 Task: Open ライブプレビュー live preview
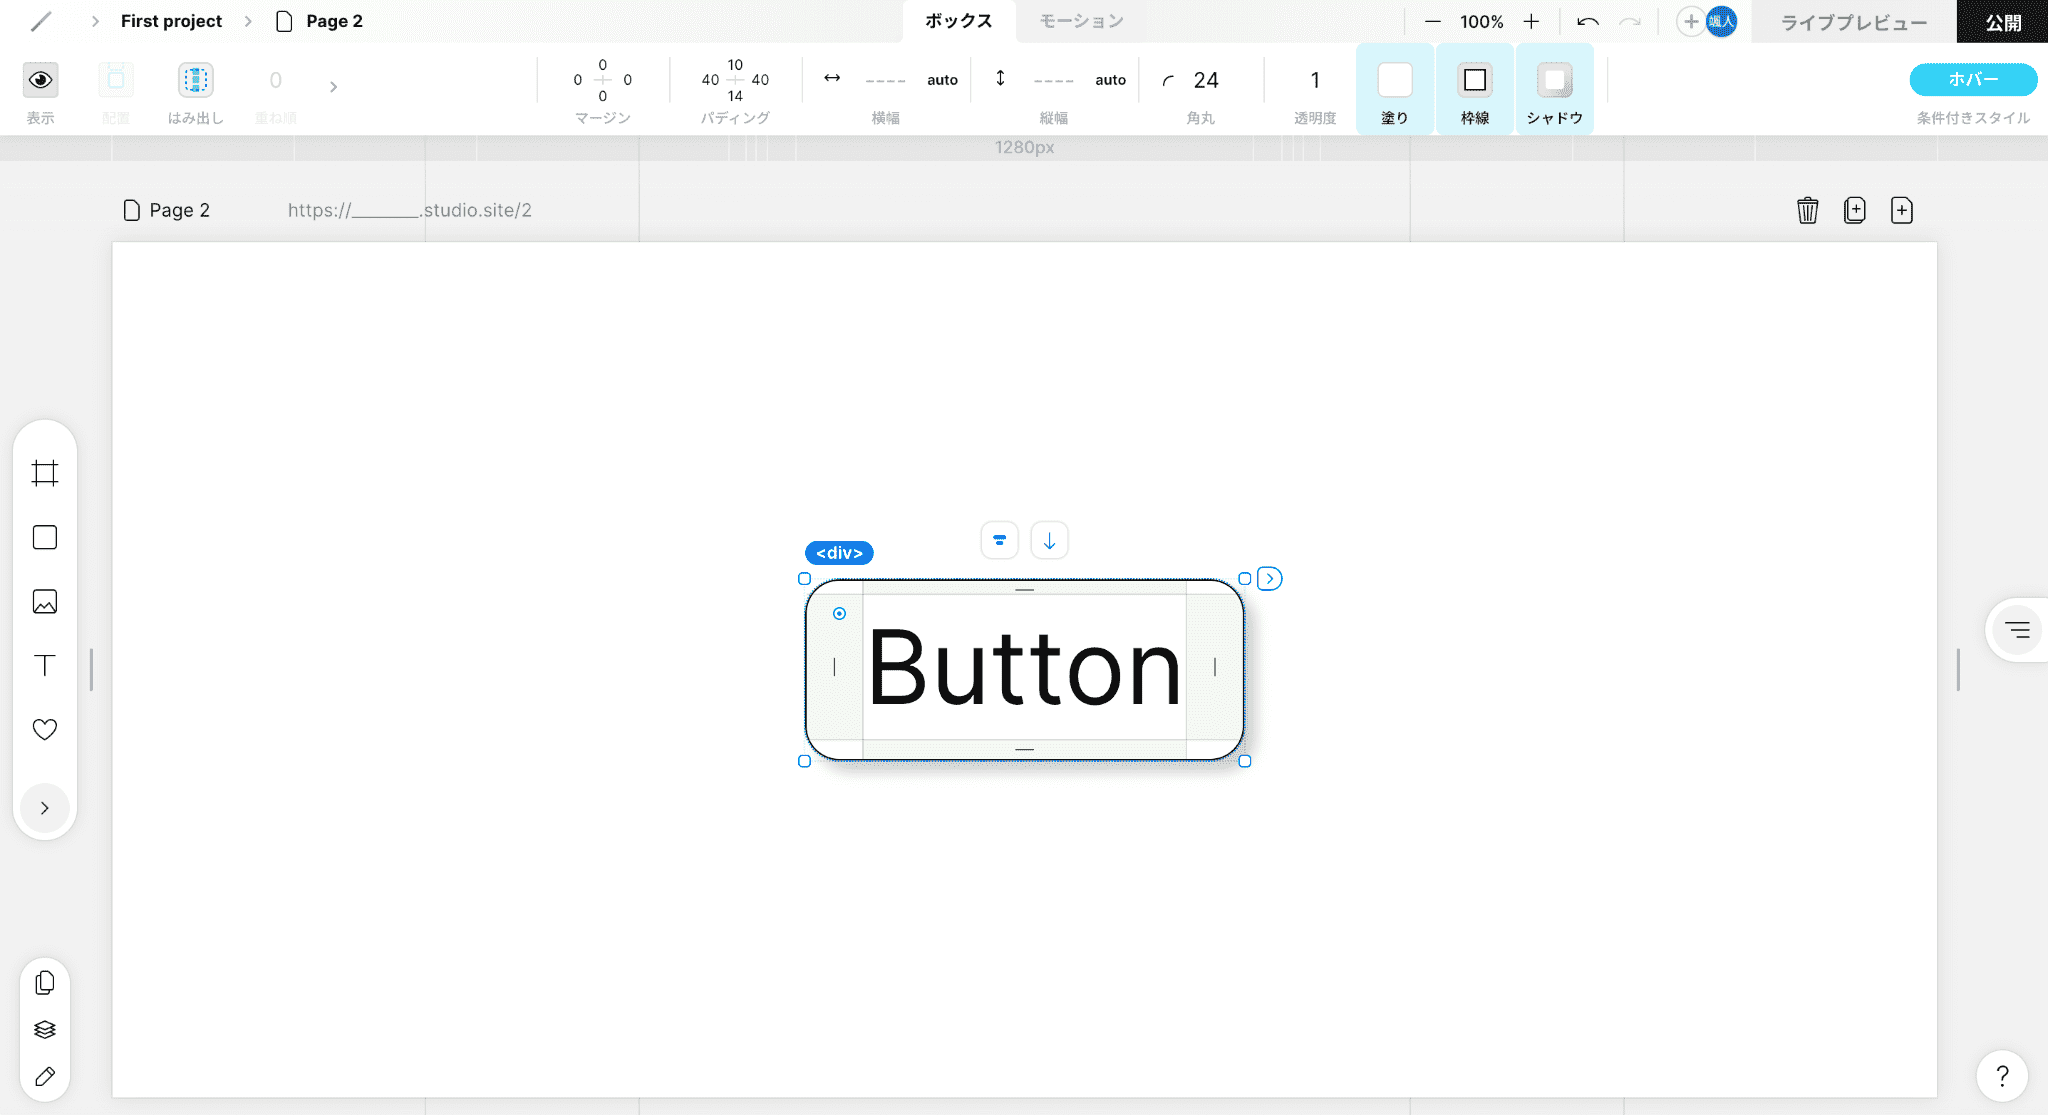1854,22
